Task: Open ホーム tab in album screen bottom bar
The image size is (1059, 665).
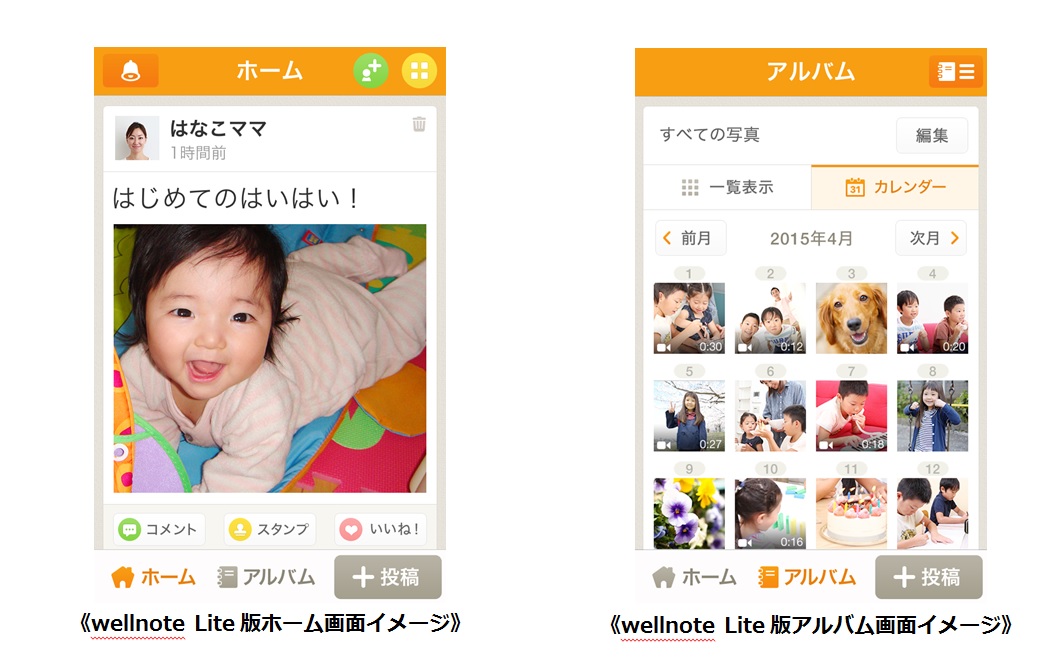Action: pyautogui.click(x=694, y=577)
